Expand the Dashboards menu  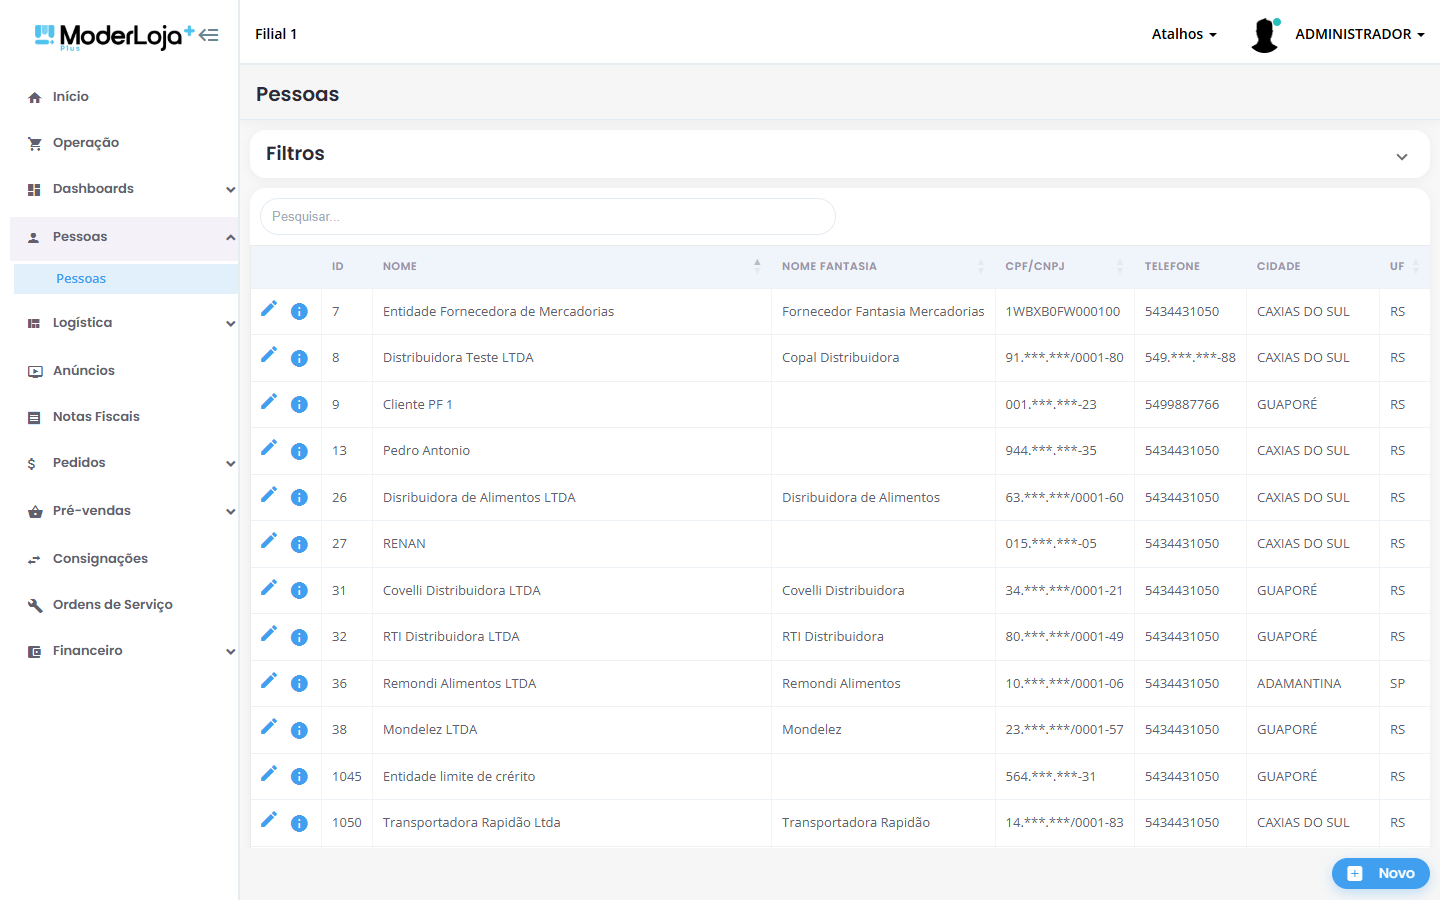coord(124,189)
